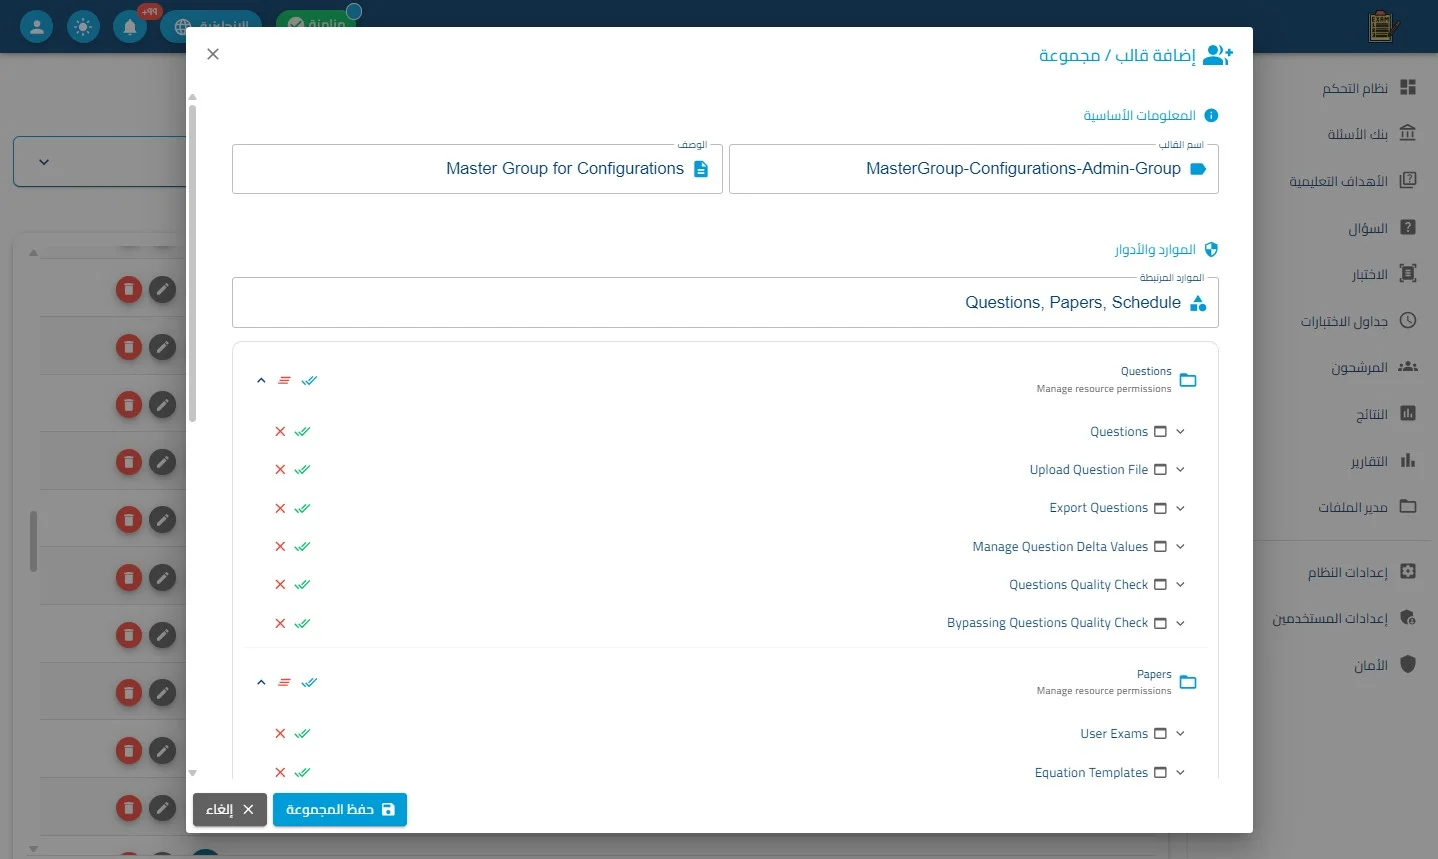Grant all in the Papers group header

(309, 682)
